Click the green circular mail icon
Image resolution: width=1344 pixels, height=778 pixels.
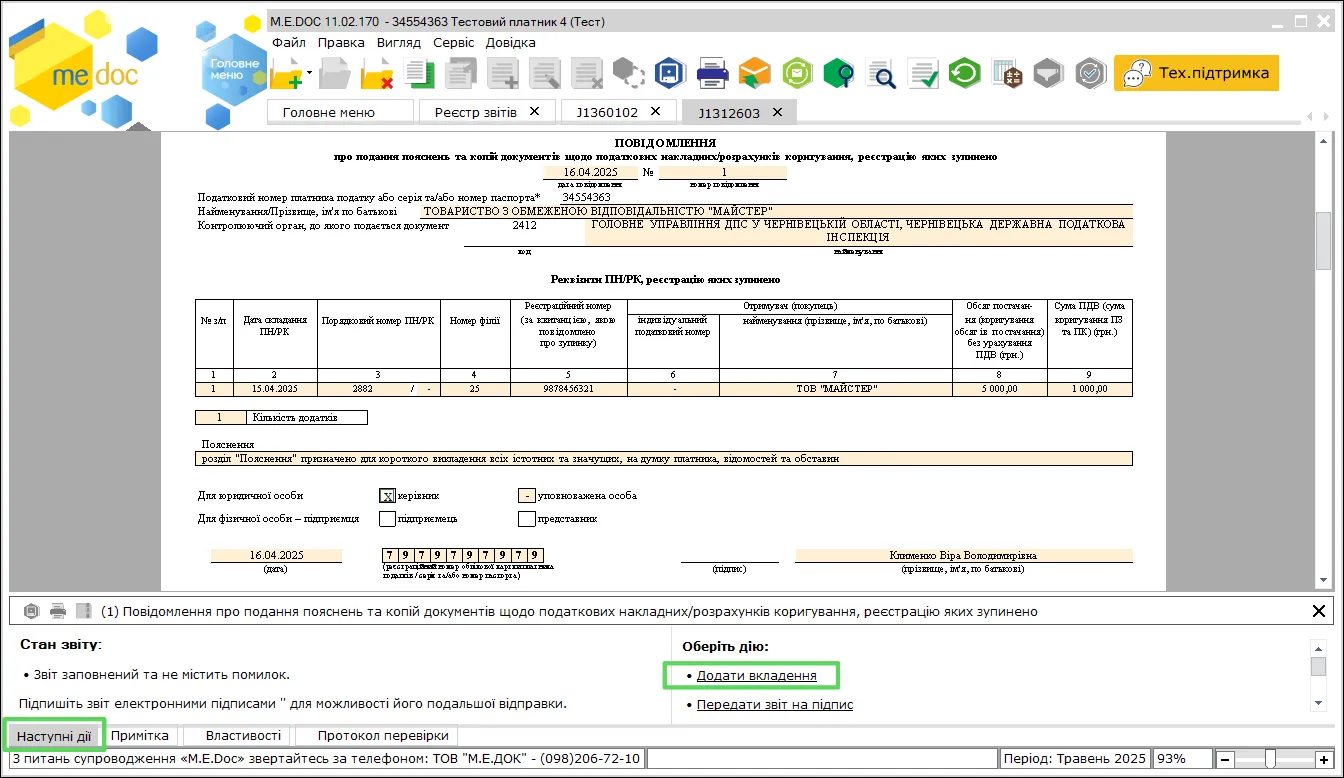[797, 73]
